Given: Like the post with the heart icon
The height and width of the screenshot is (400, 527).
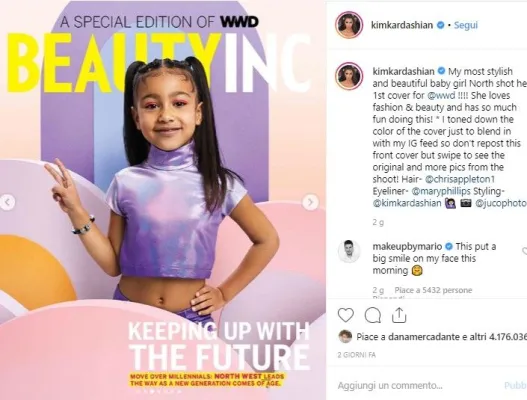Looking at the screenshot, I should (346, 315).
